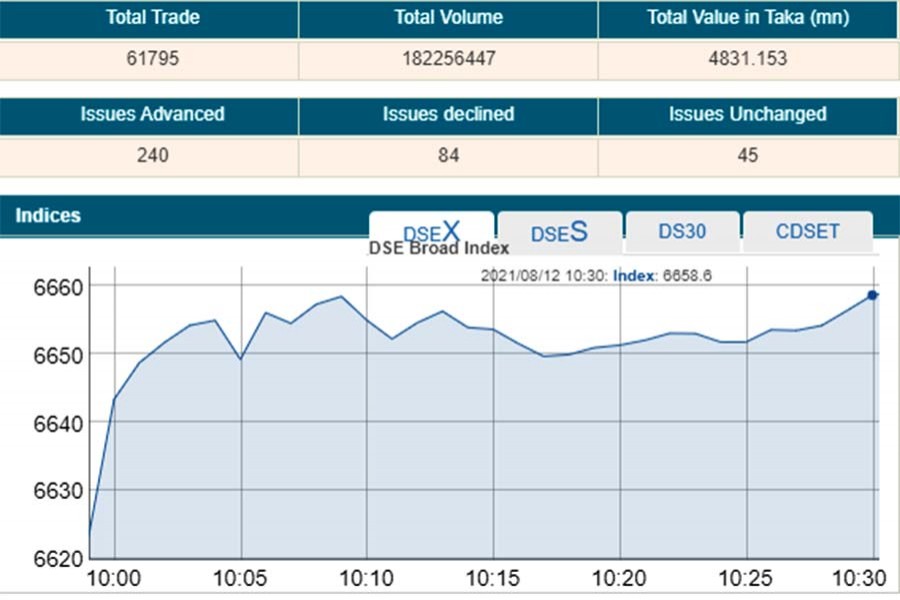The width and height of the screenshot is (900, 600).
Task: Click the total trade value 61795
Action: click(x=153, y=59)
